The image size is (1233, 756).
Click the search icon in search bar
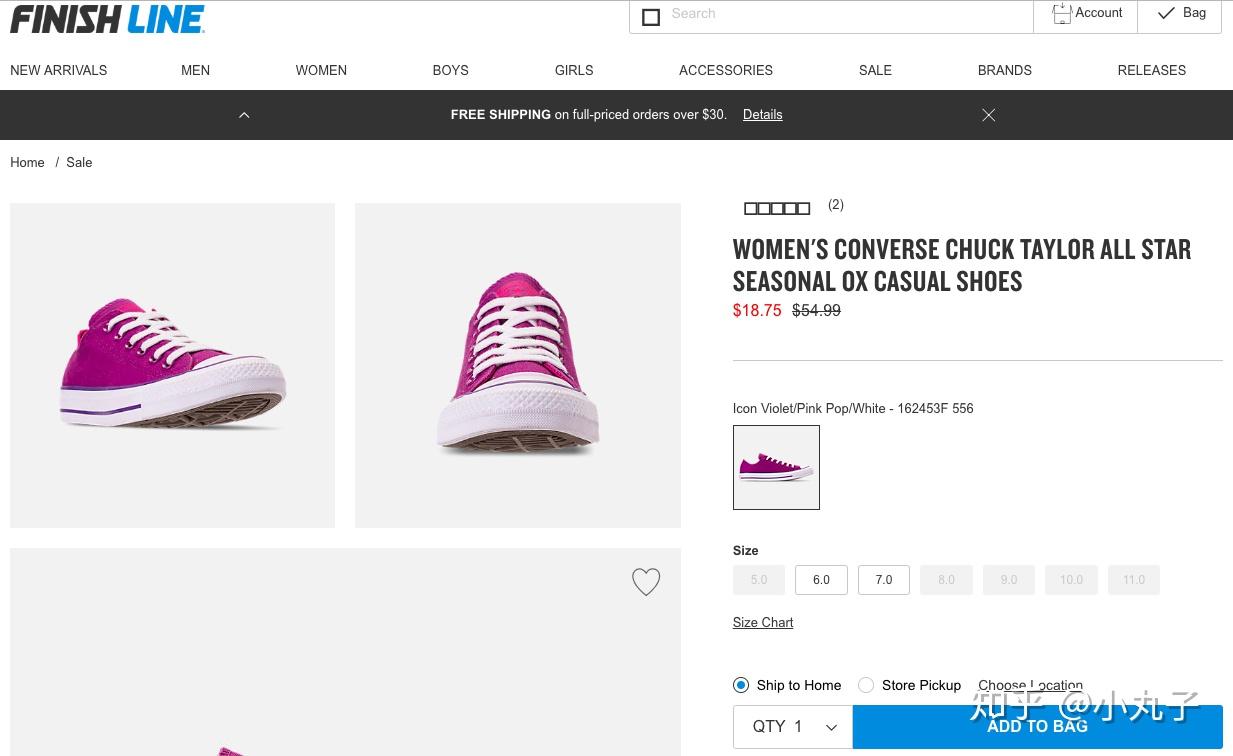pos(651,17)
